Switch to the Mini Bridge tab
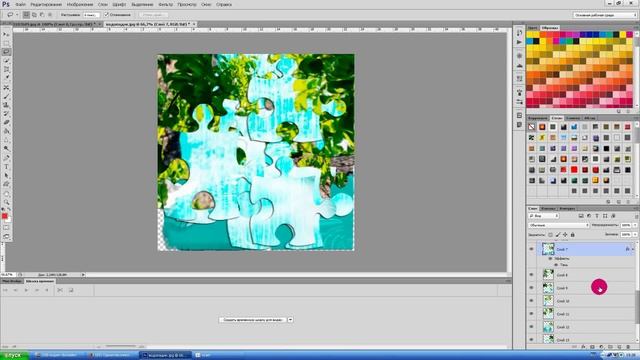 (x=12, y=281)
